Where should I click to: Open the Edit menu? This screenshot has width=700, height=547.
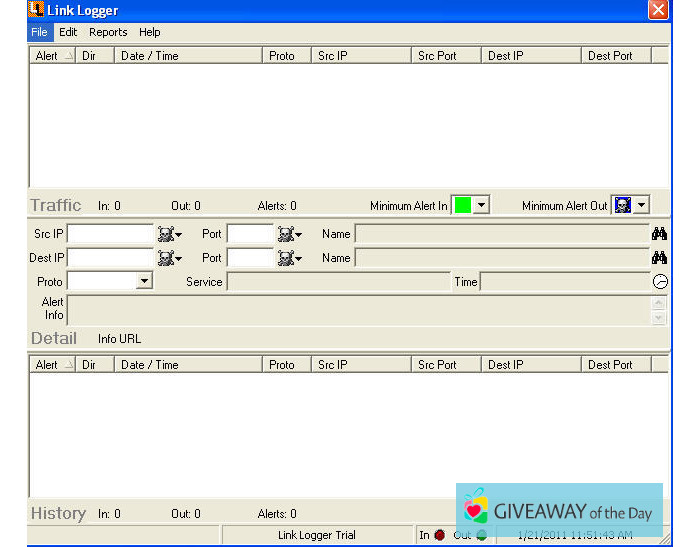click(x=68, y=32)
